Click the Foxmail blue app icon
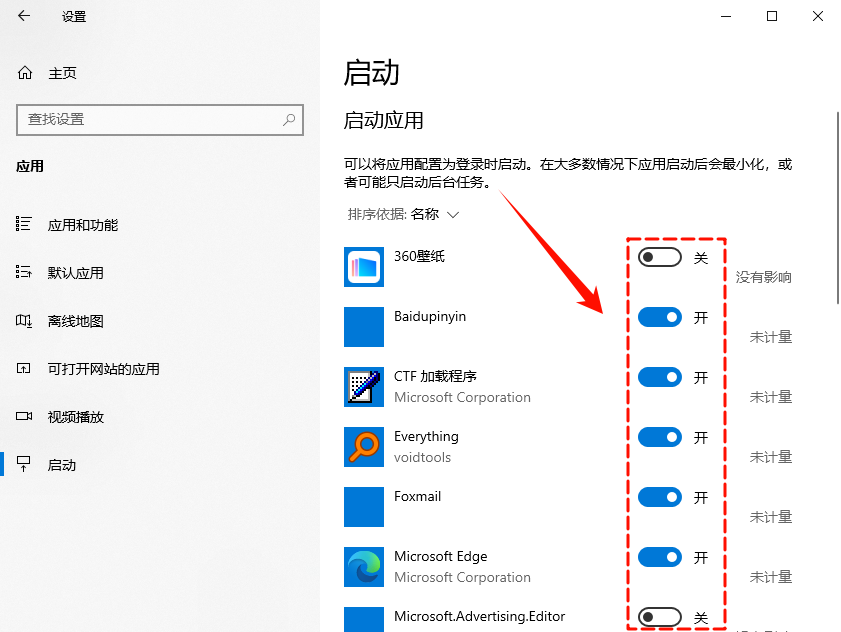The height and width of the screenshot is (632, 841). click(364, 507)
